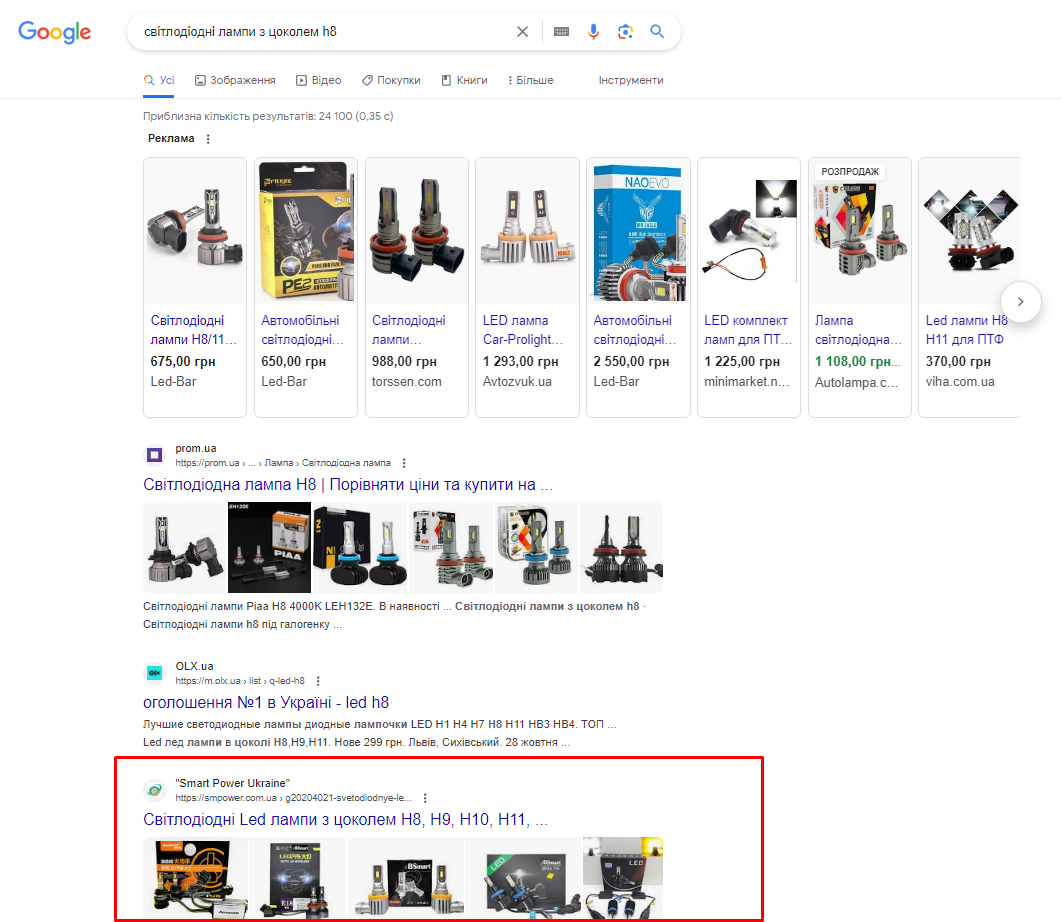The height and width of the screenshot is (922, 1062).
Task: Open Інструменти search tools
Action: tap(631, 80)
